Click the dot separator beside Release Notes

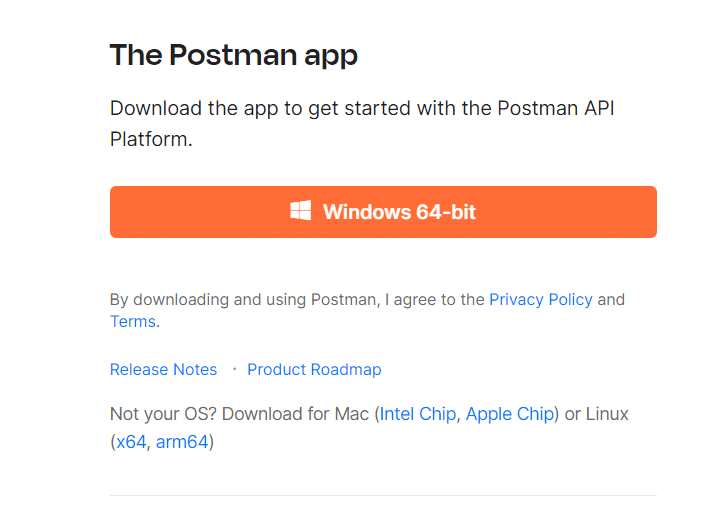[234, 368]
